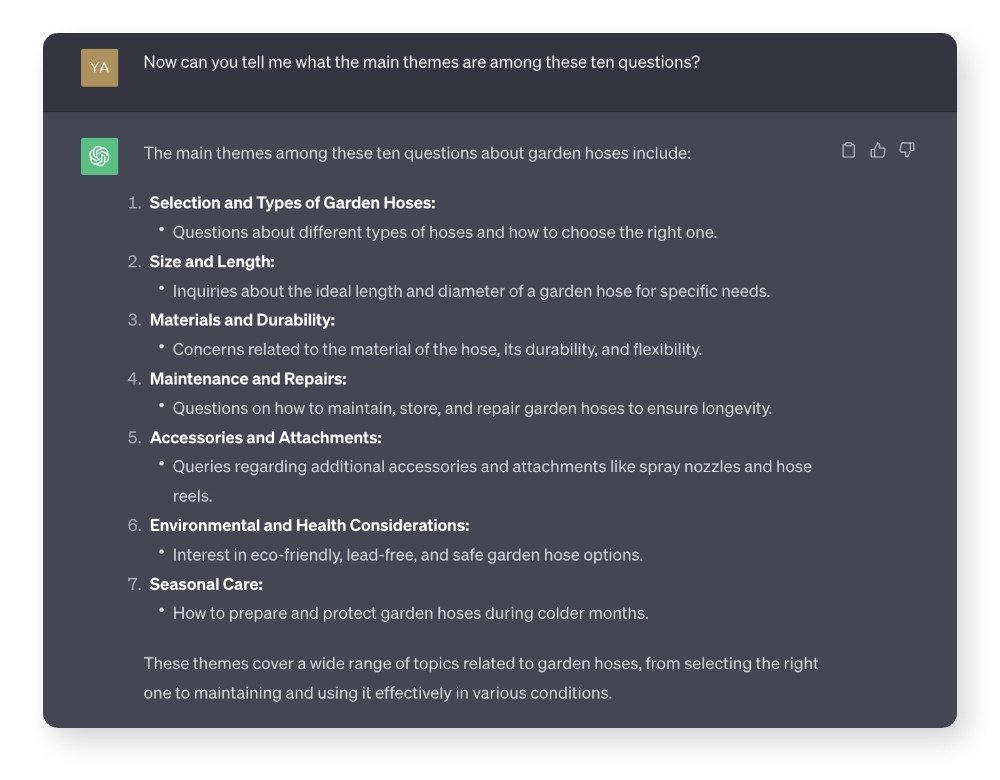The width and height of the screenshot is (1000, 780).
Task: Click the bullet about spray nozzles and hose reels
Action: [x=491, y=467]
